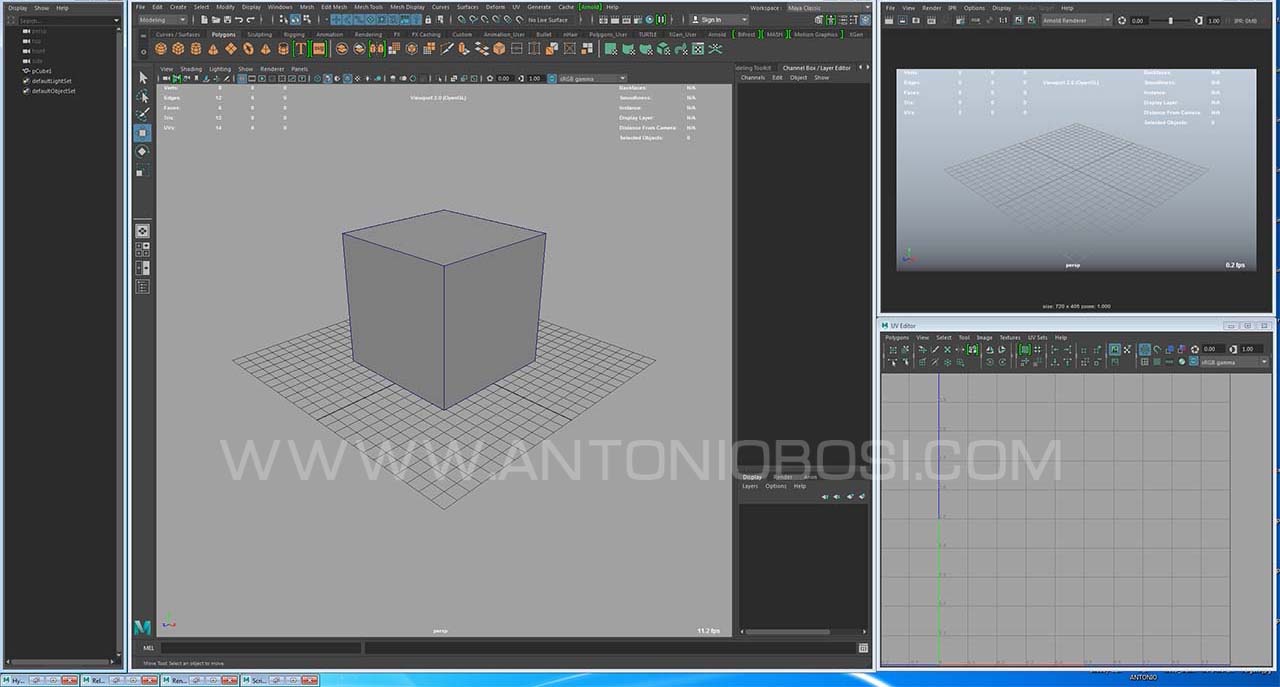1280x687 pixels.
Task: Open the Modeling menu set dropdown
Action: [x=161, y=19]
